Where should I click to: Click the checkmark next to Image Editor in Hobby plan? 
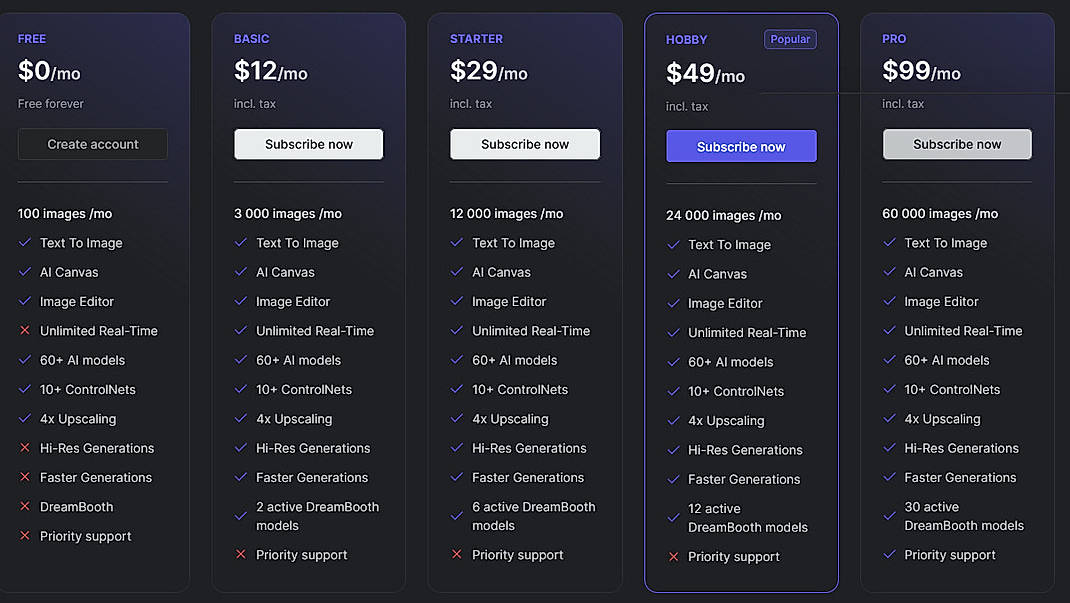tap(673, 303)
